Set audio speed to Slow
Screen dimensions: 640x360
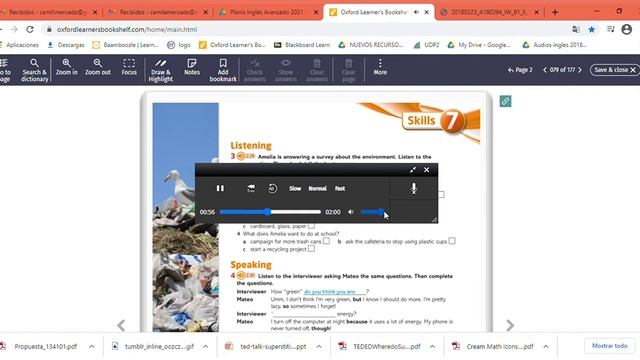coord(295,189)
